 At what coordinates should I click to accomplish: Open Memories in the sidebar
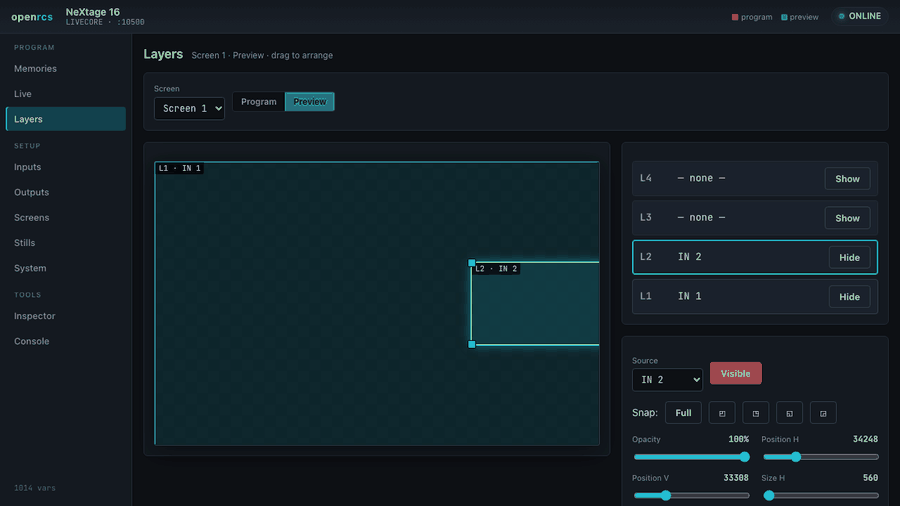[65, 68]
